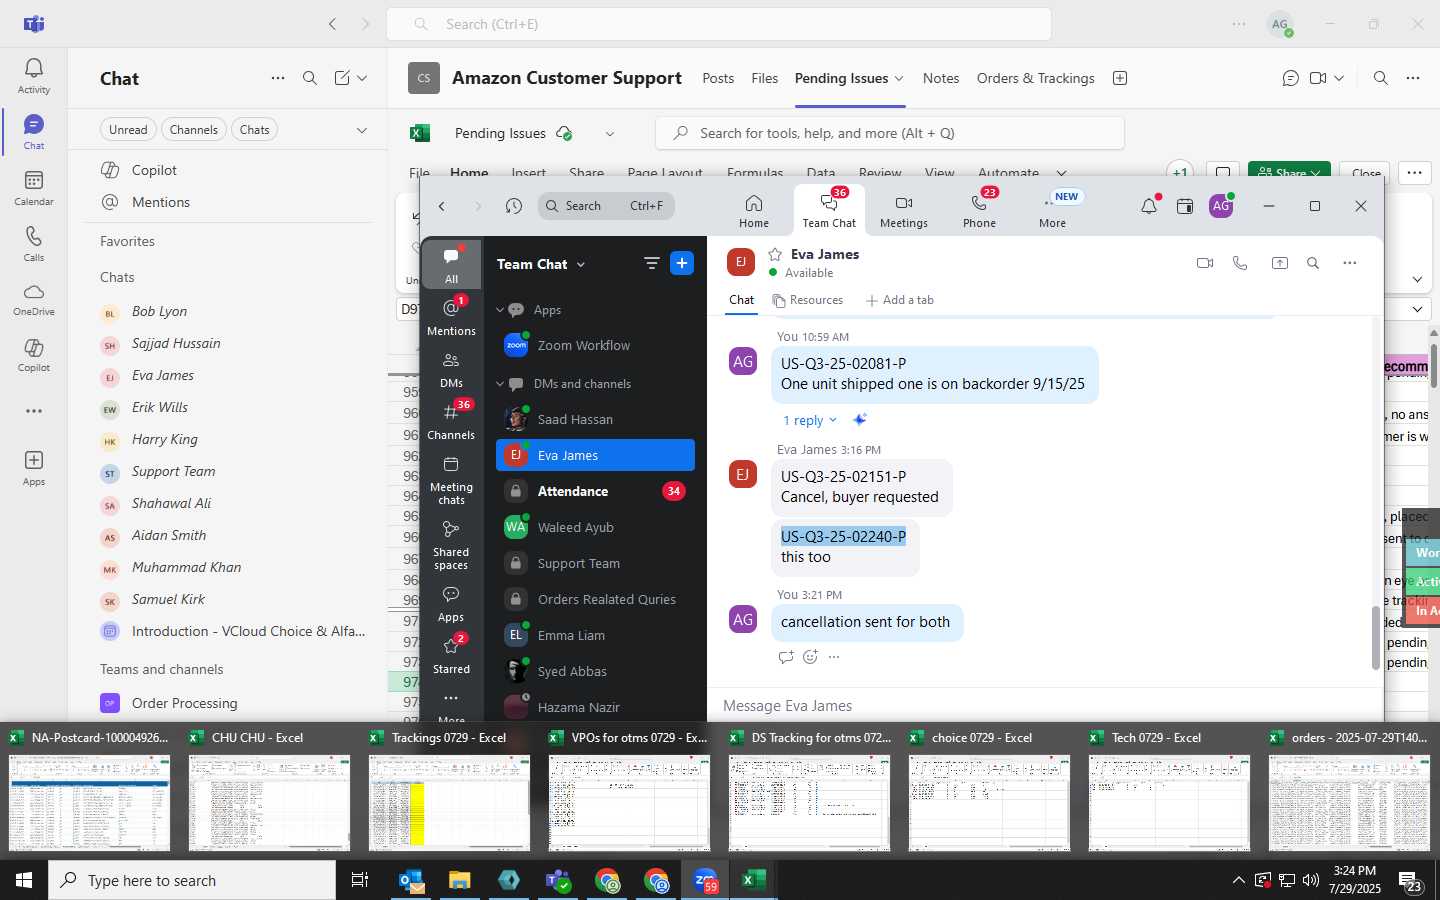Add a new tab to Amazon Customer Support channel
Image resolution: width=1440 pixels, height=900 pixels.
1120,78
